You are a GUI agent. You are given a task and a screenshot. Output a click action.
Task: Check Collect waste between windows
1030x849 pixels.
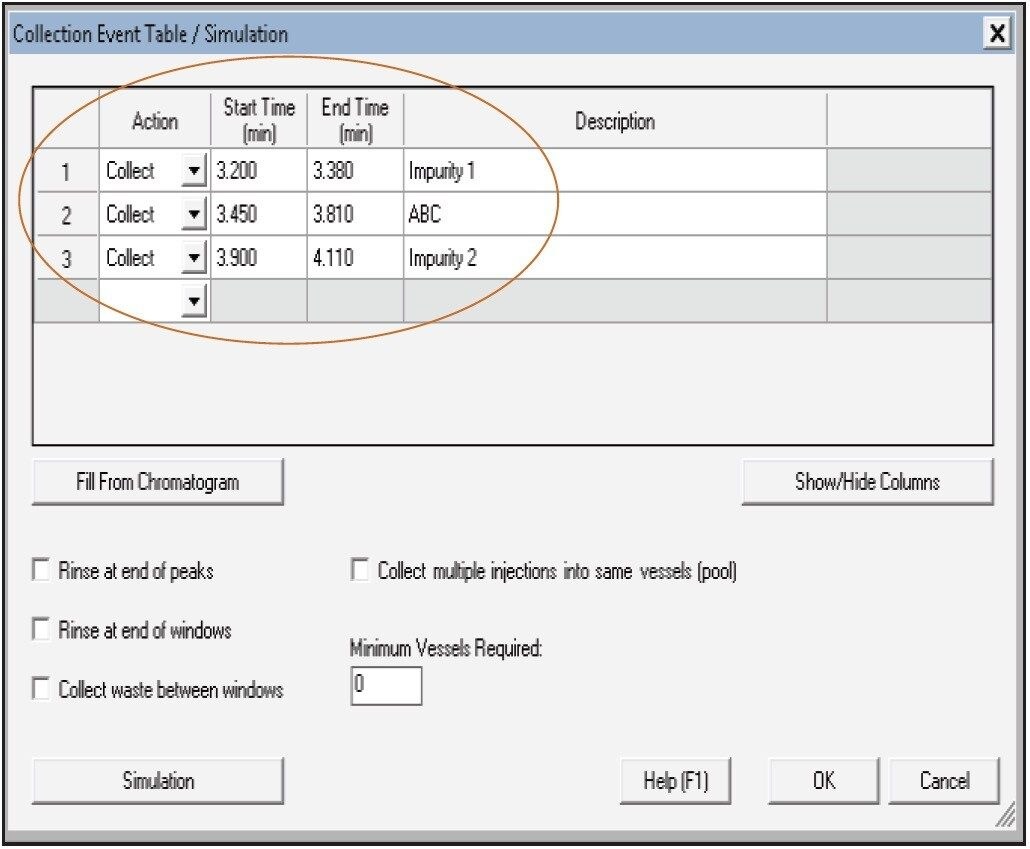click(x=42, y=689)
